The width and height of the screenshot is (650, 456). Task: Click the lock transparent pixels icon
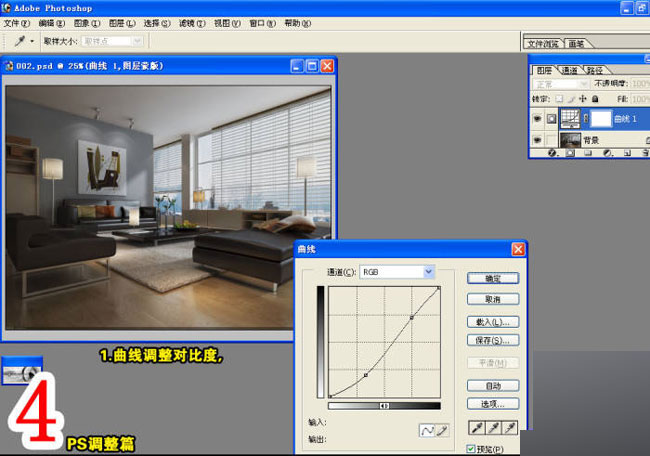pyautogui.click(x=559, y=99)
